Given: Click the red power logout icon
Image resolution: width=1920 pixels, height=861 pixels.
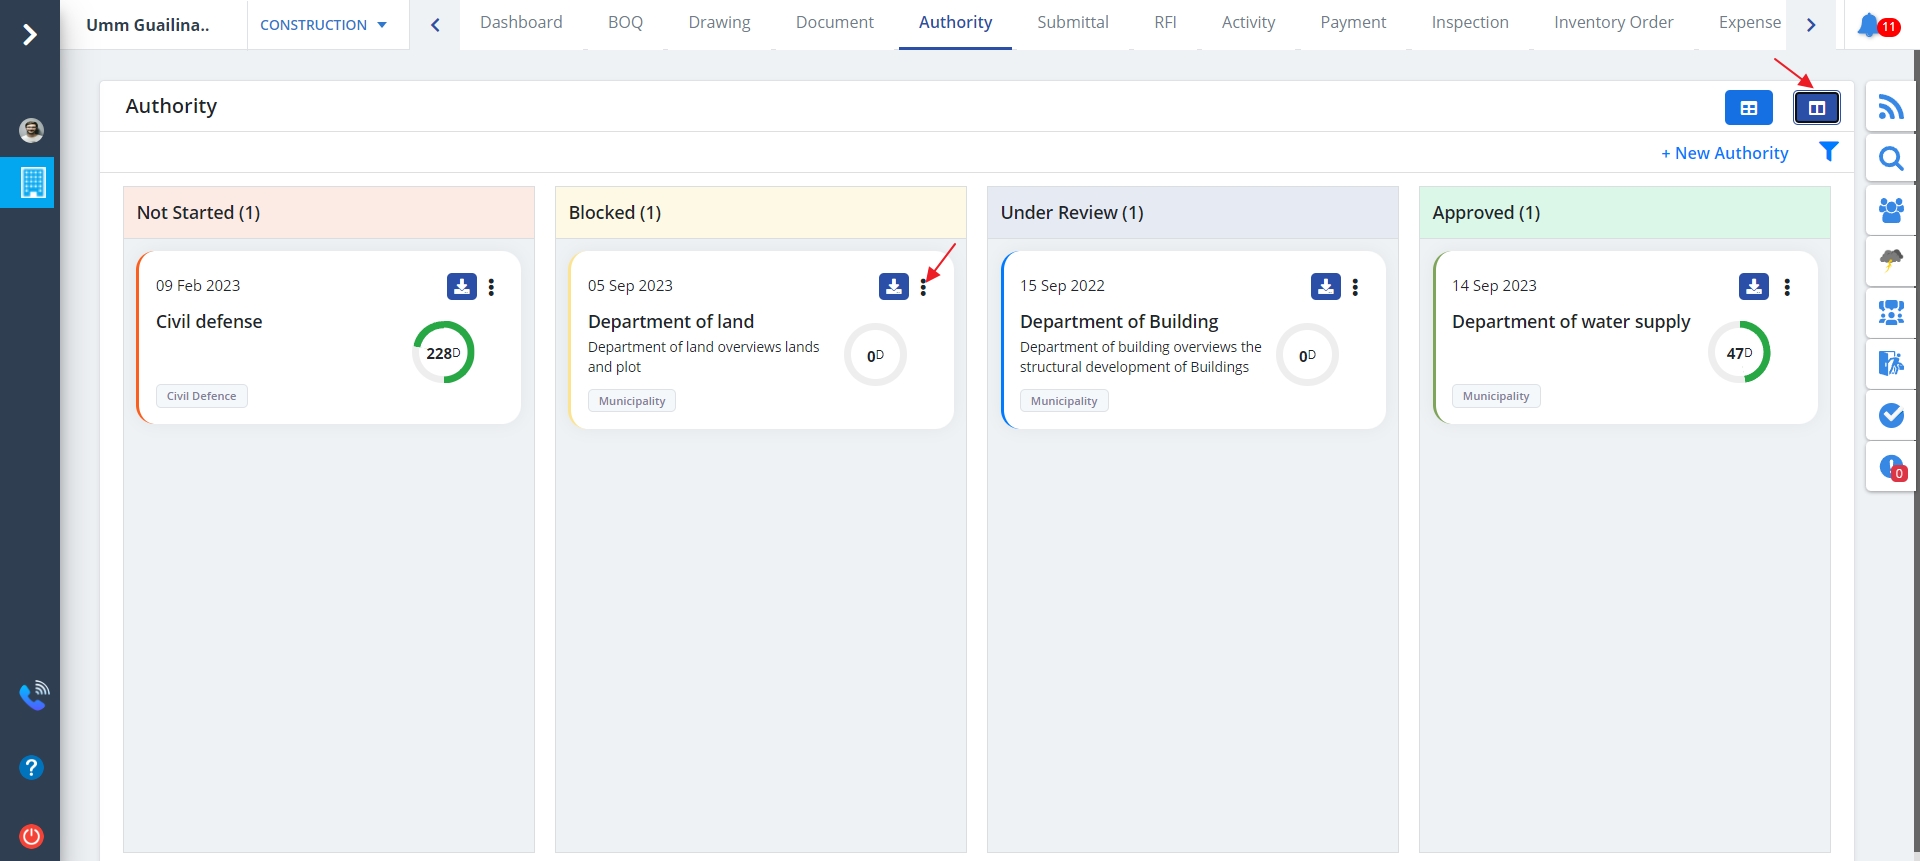Looking at the screenshot, I should click(x=31, y=836).
